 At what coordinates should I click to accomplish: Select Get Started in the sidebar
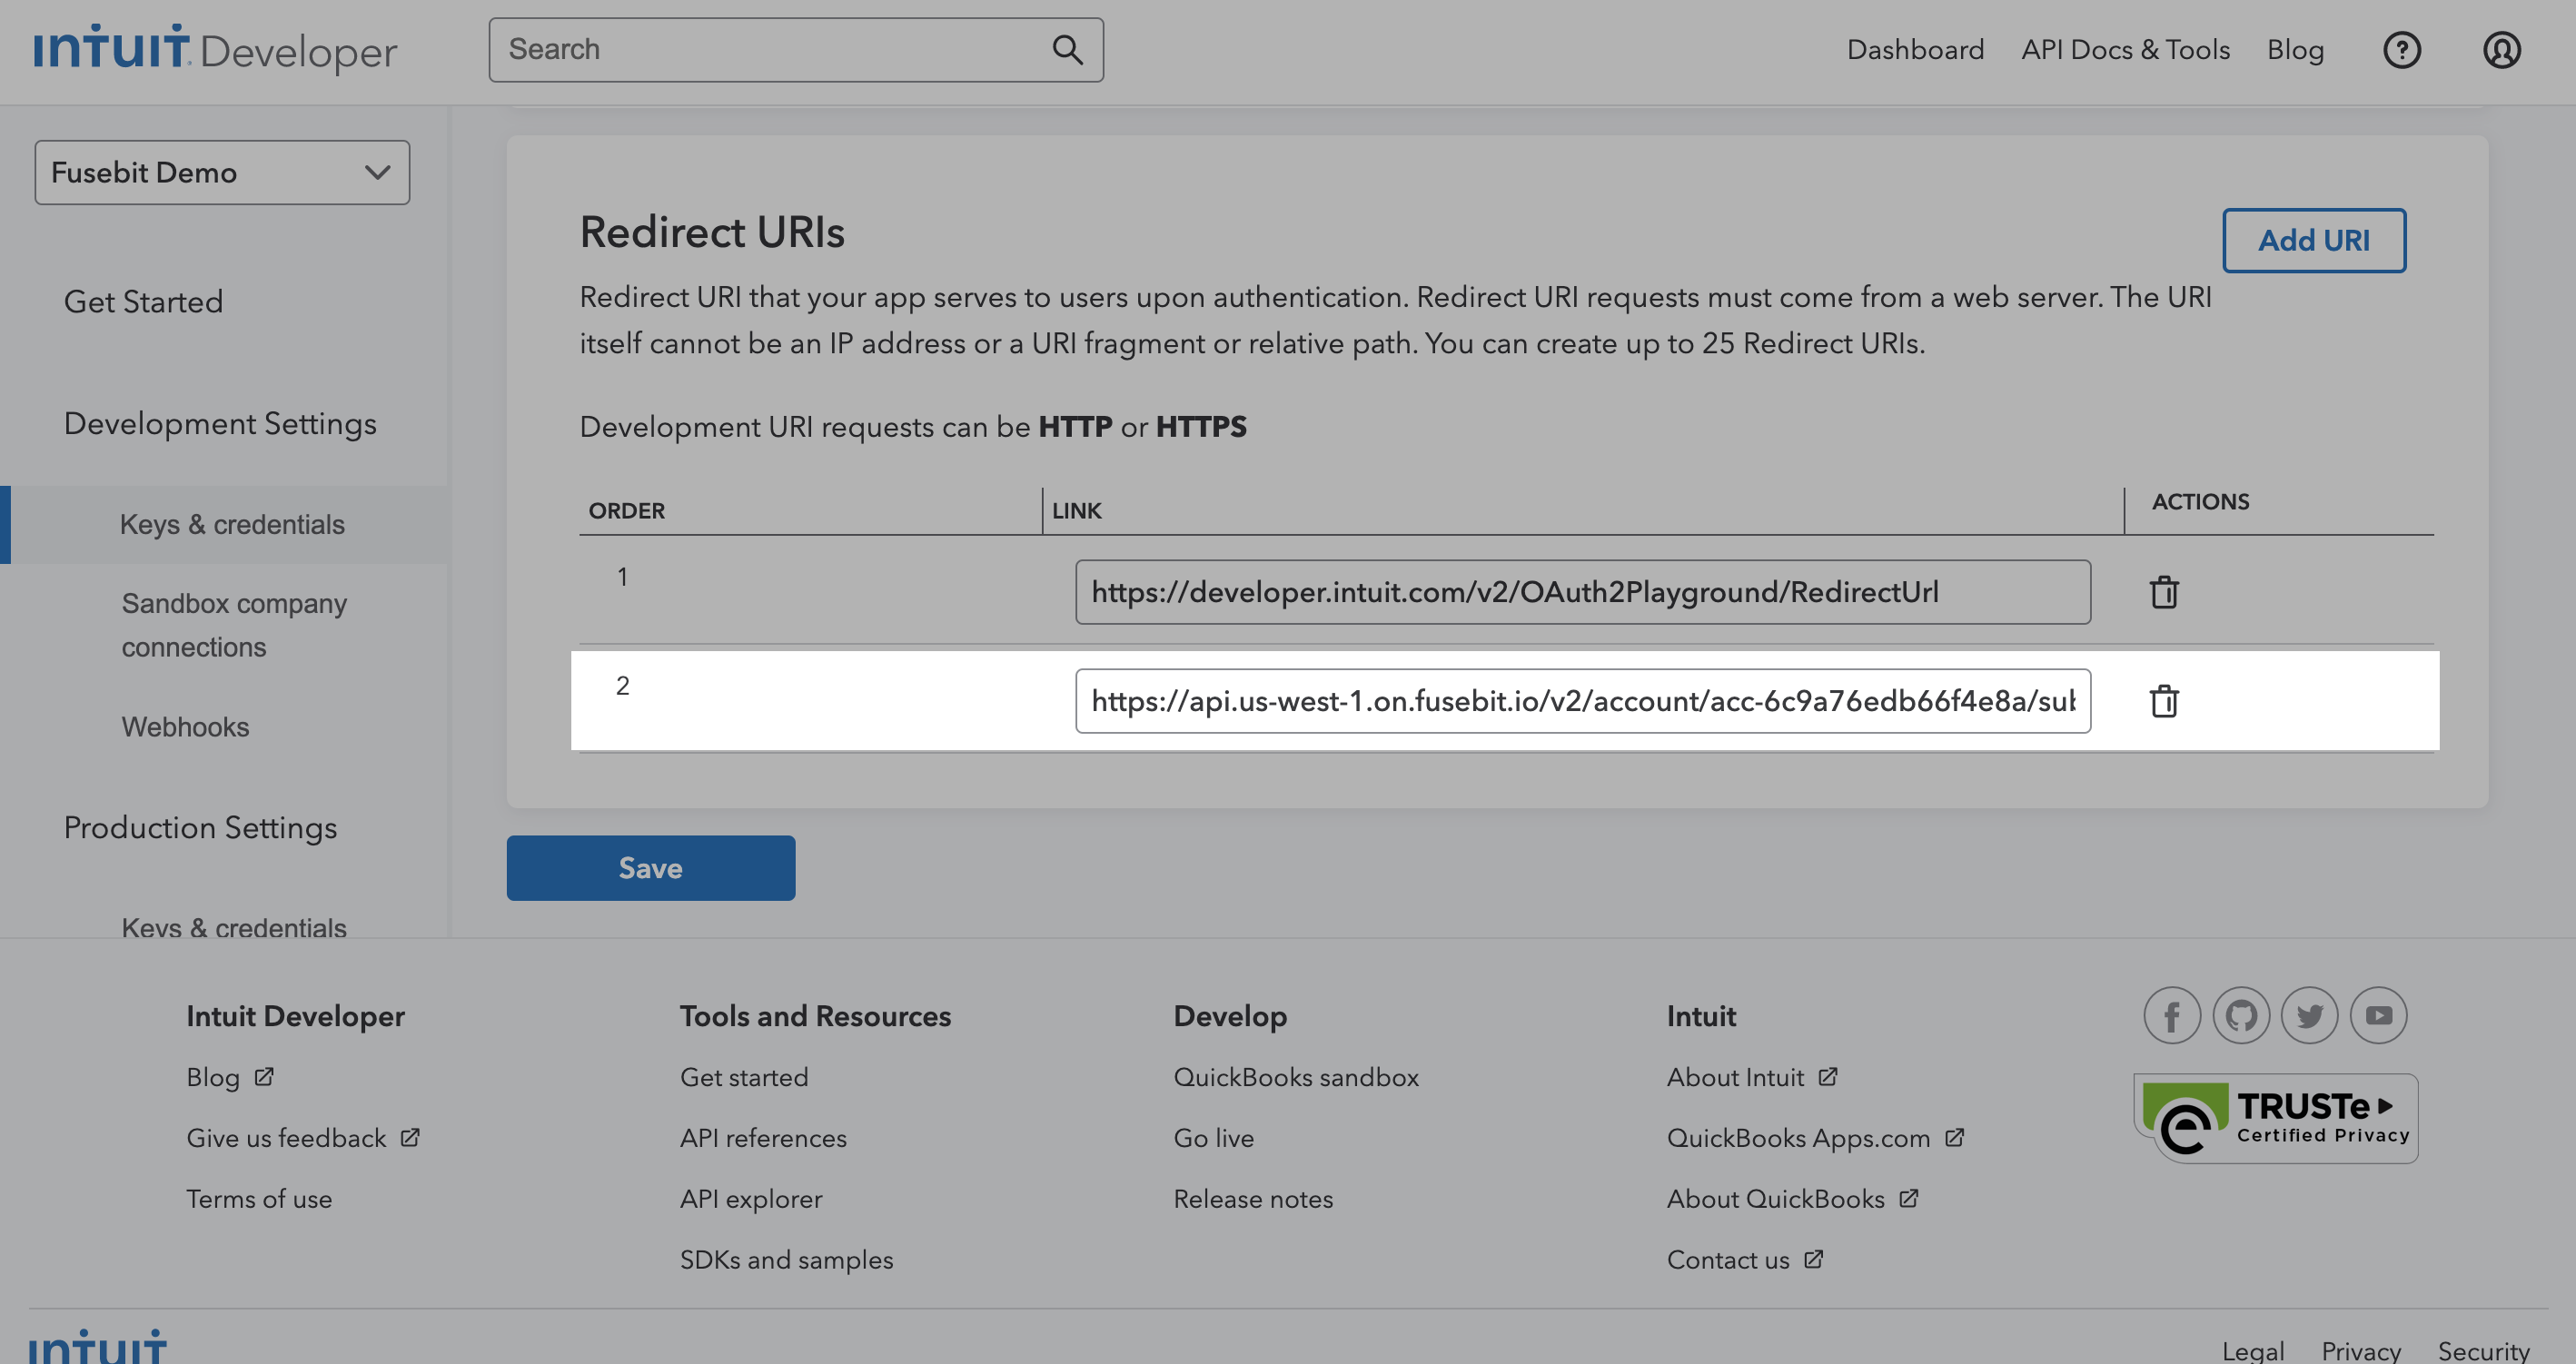143,301
